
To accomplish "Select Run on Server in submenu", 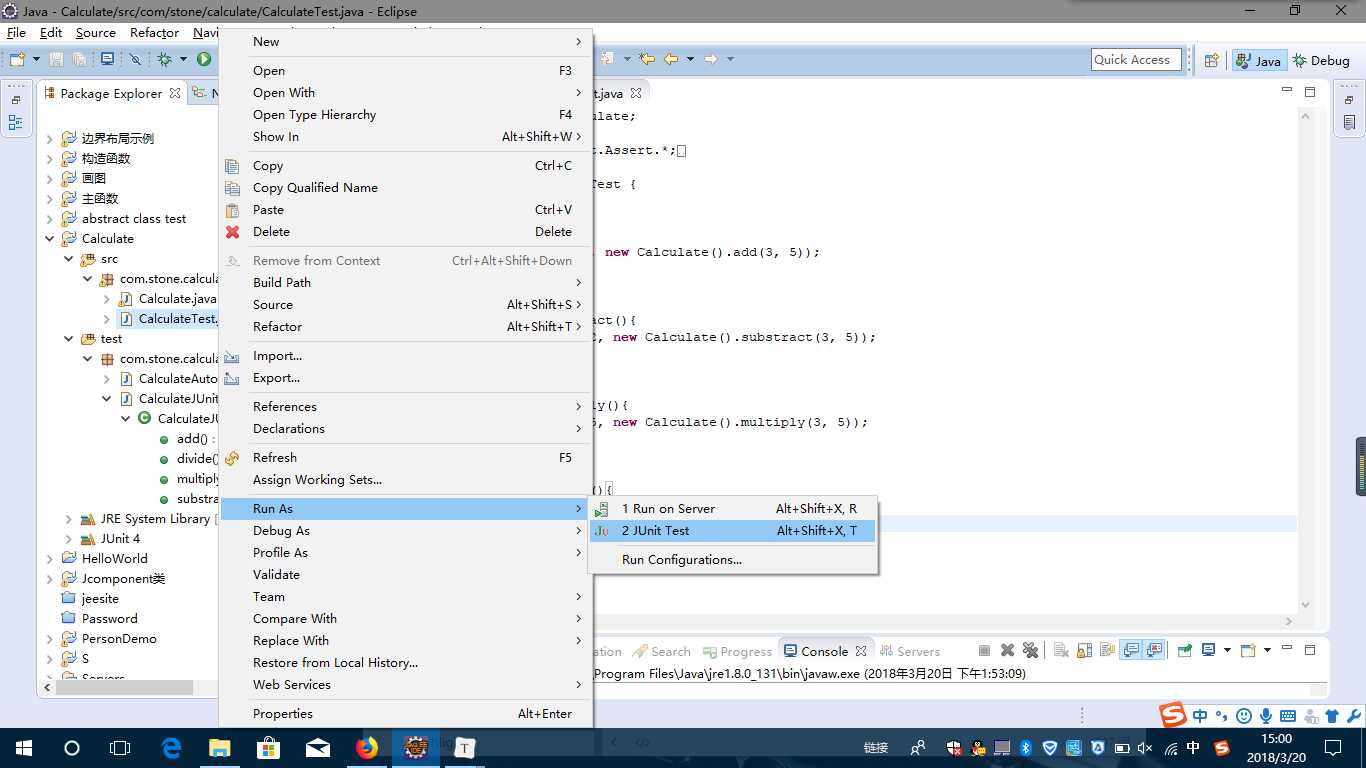I will click(x=732, y=509).
